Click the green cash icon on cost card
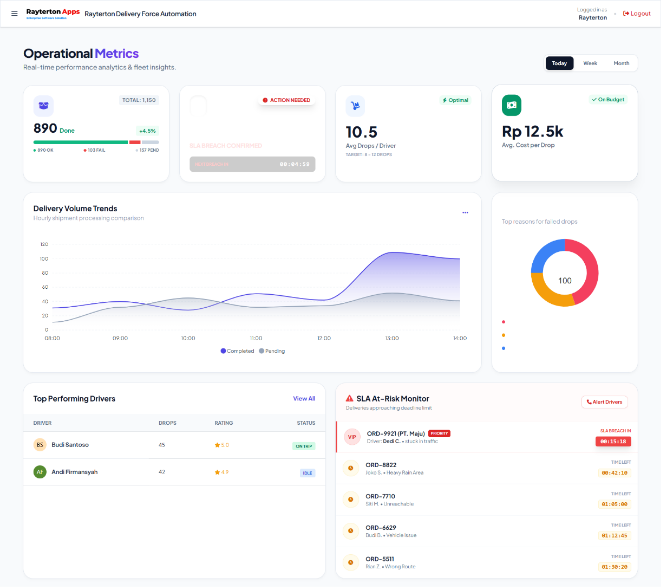The height and width of the screenshot is (587, 662). pos(511,105)
